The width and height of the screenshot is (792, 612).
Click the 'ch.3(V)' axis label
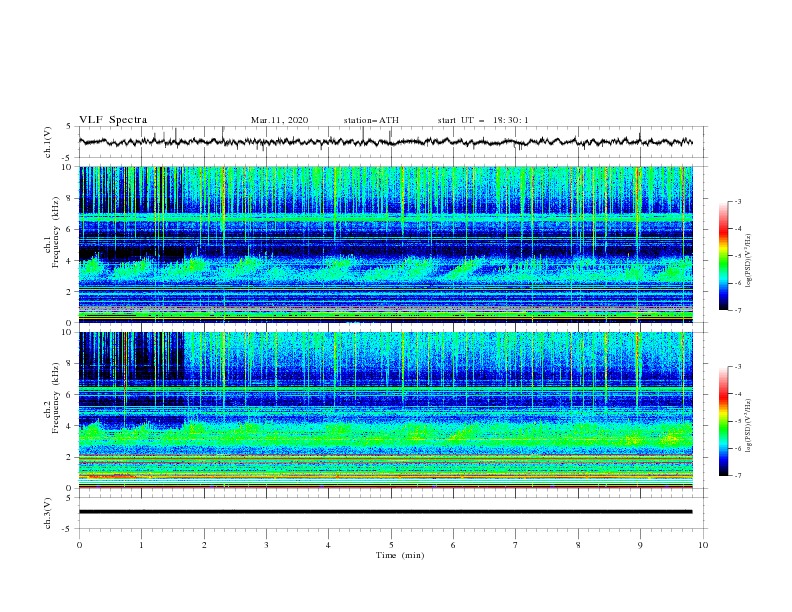click(x=48, y=513)
